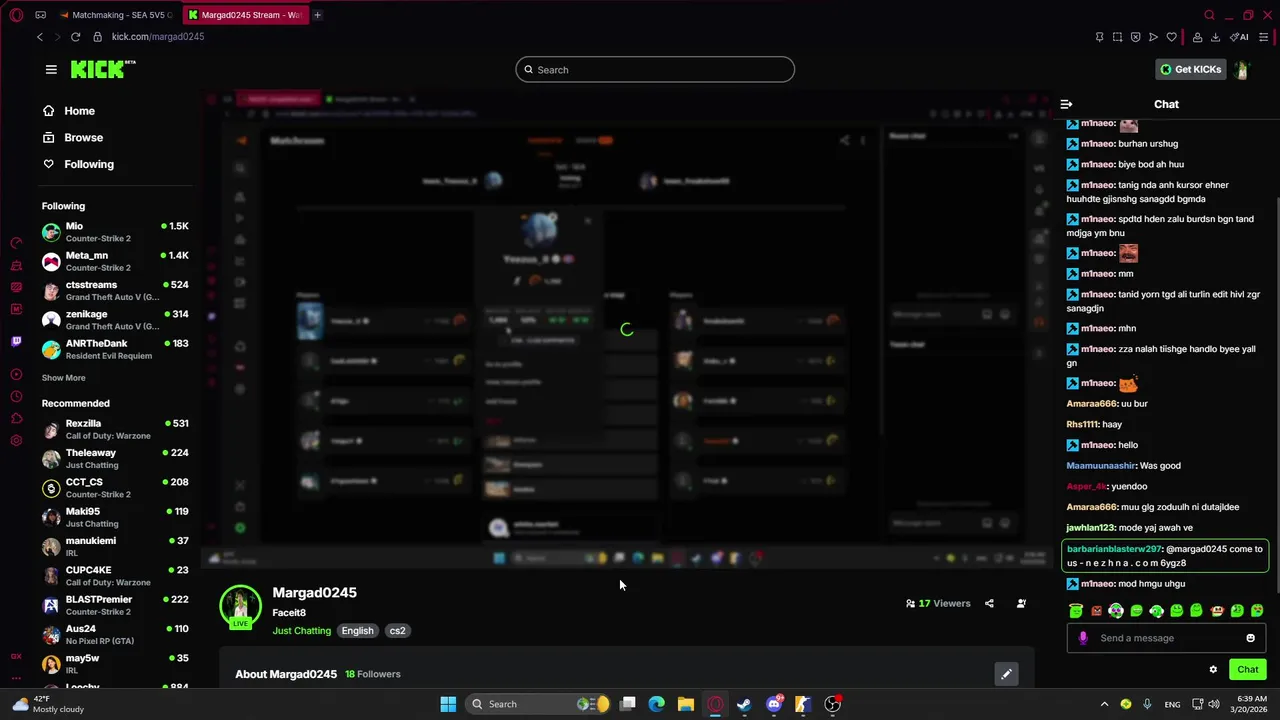1280x720 pixels.
Task: Pick the halo emote in quick emotes
Action: (1076, 610)
